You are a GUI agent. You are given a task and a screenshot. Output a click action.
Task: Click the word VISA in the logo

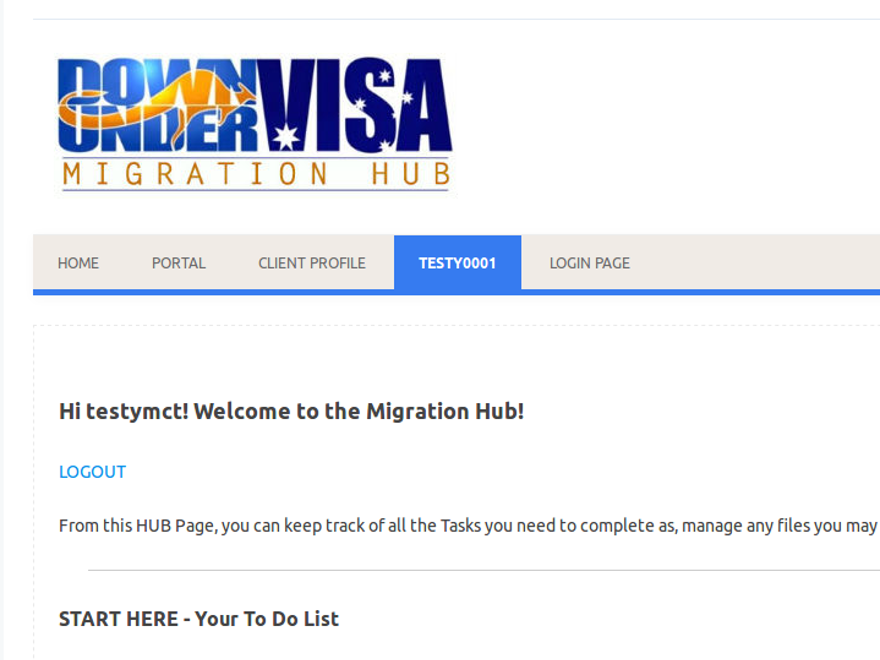pos(355,105)
